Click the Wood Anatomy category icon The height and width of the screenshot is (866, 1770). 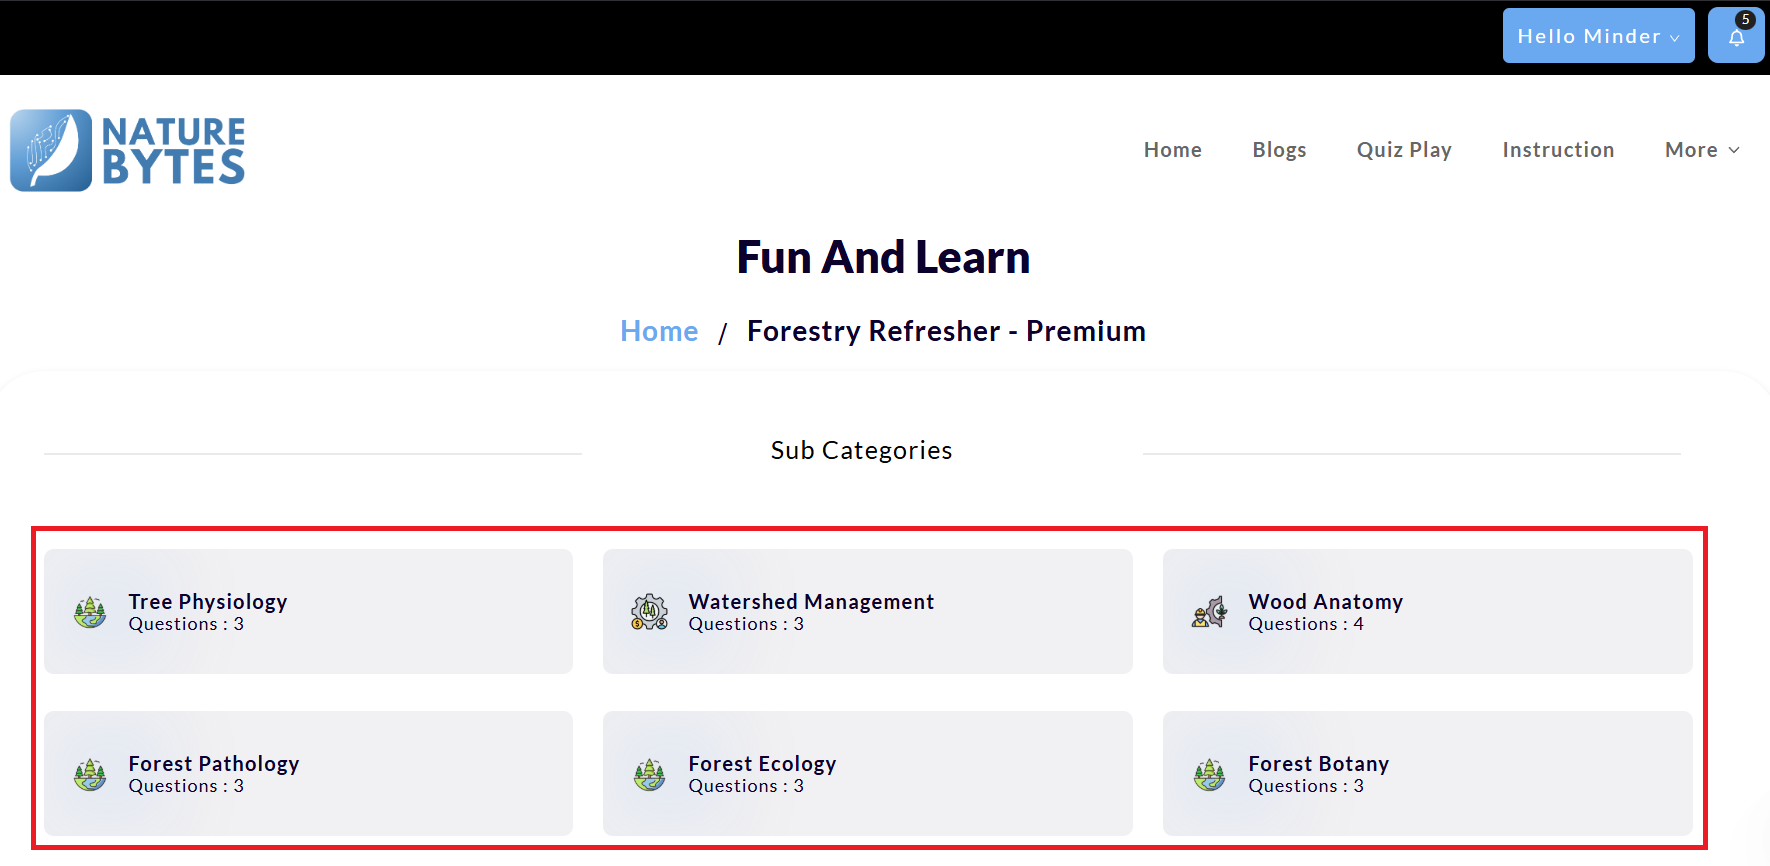point(1209,611)
